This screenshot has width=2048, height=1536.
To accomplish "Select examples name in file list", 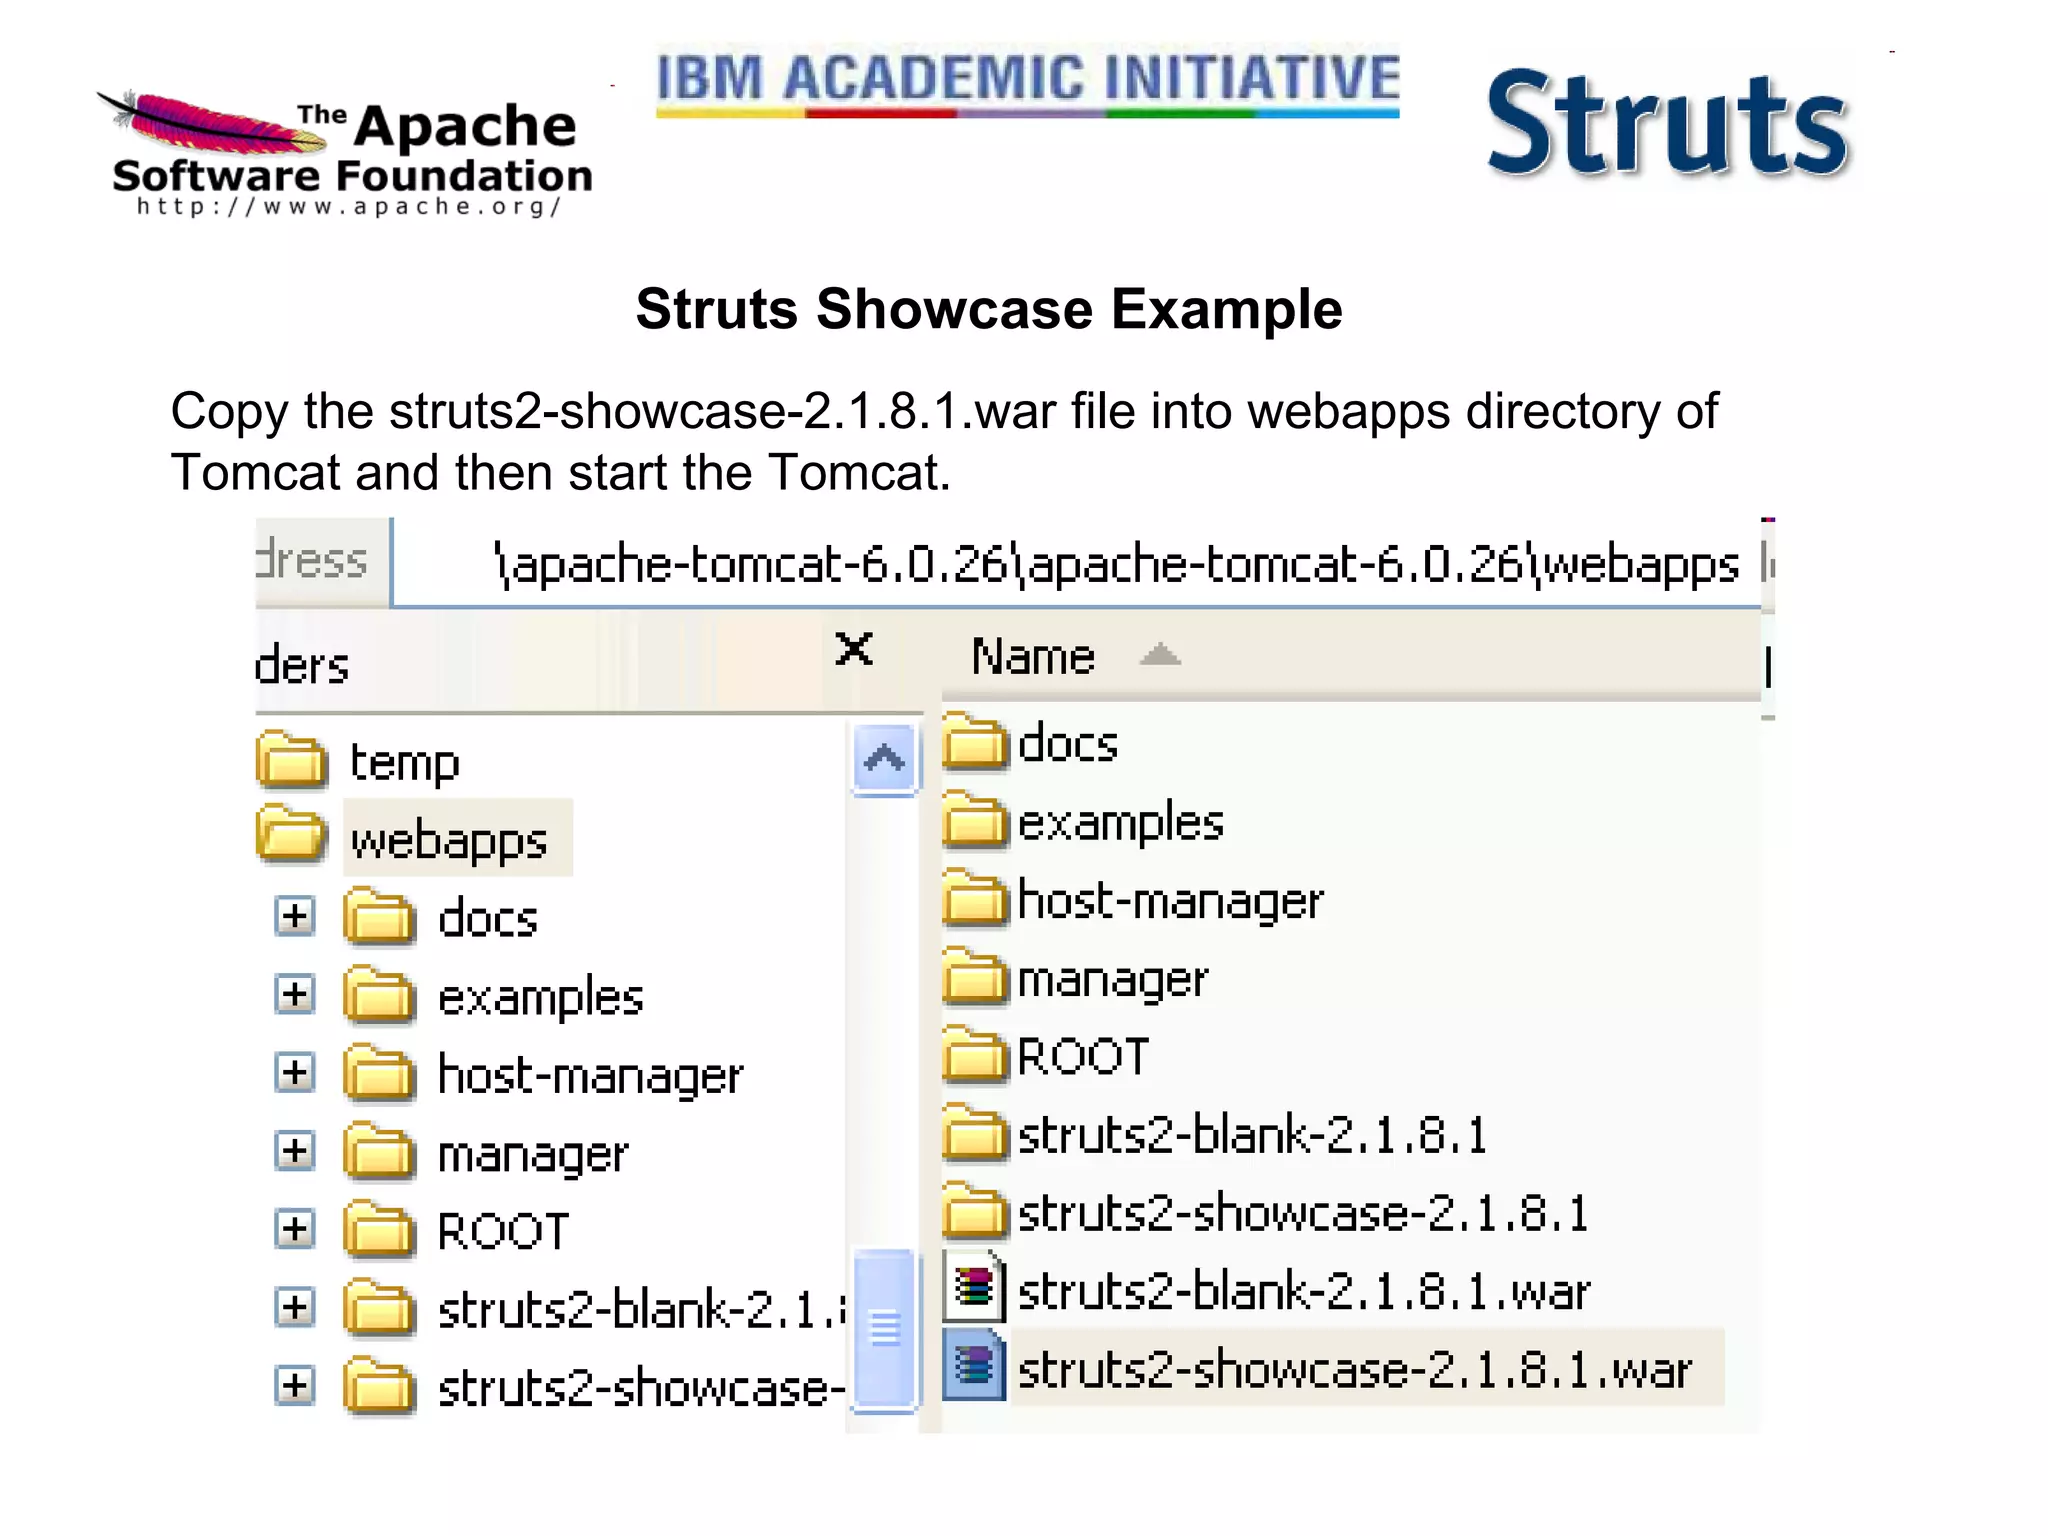I will coord(1121,823).
